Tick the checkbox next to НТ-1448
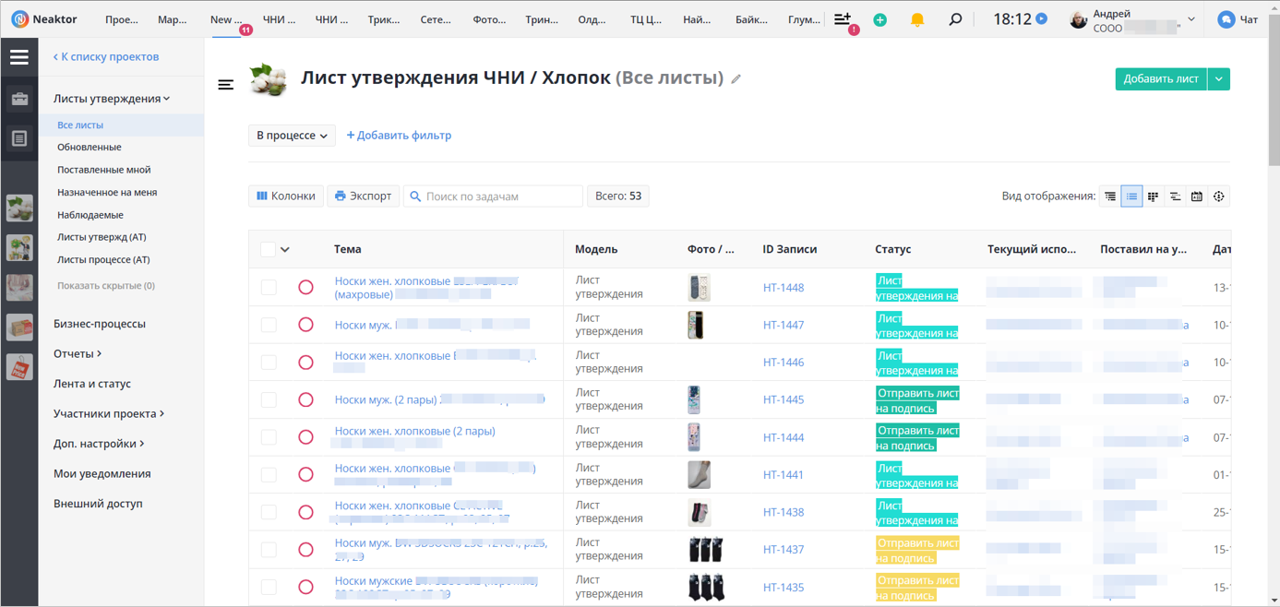1280x607 pixels. (x=267, y=287)
